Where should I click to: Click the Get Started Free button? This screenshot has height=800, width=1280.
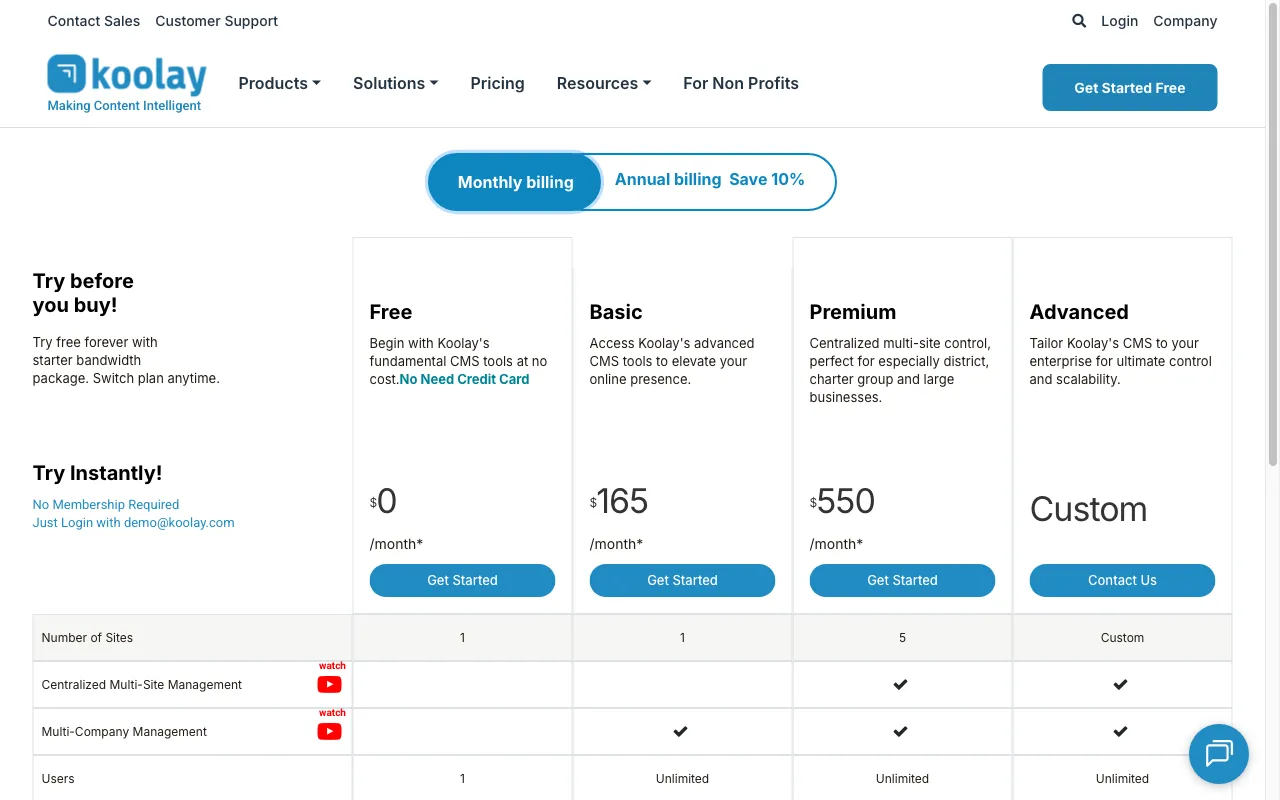pos(1129,88)
